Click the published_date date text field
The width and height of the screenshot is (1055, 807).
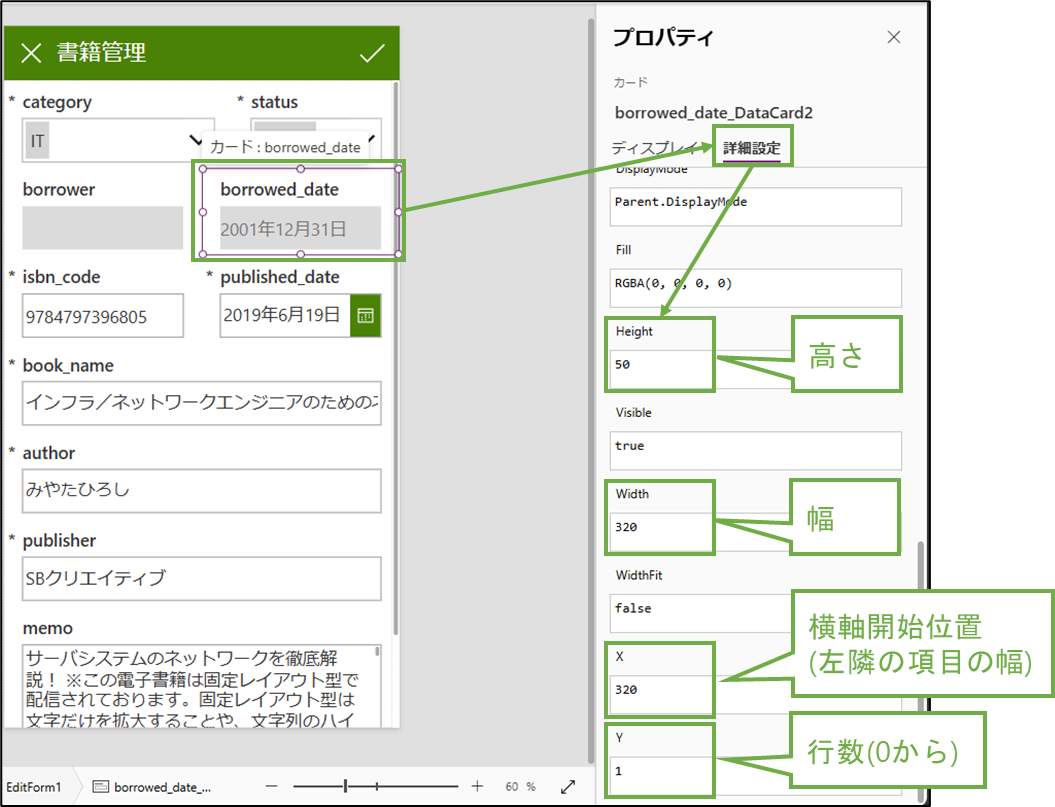click(x=285, y=315)
